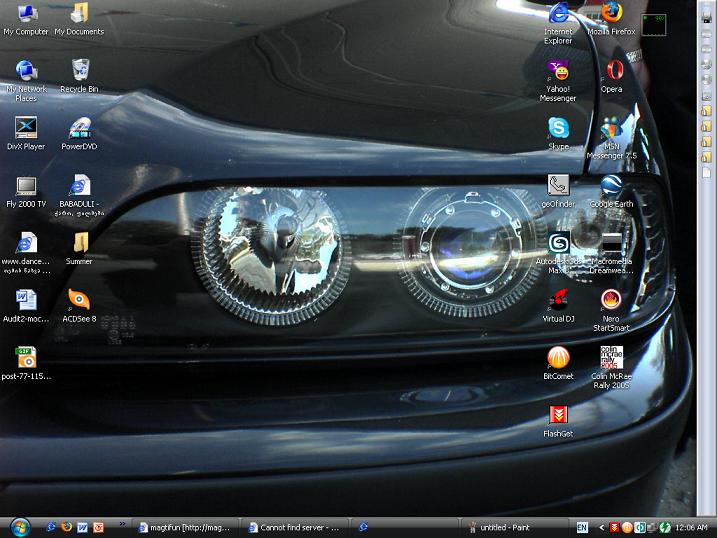Click the 12:06 AM clock
The height and width of the screenshot is (538, 717).
(691, 527)
